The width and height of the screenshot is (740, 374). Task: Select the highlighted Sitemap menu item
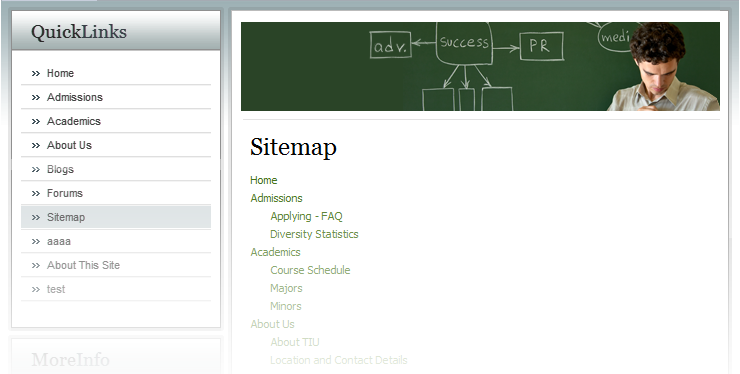click(116, 217)
